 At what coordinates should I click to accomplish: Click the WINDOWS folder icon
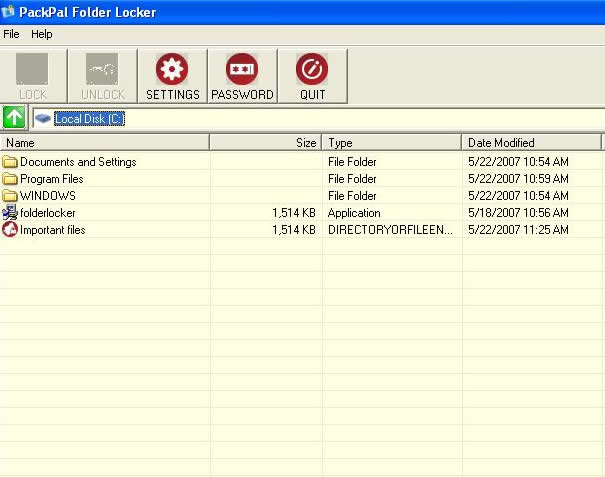point(10,196)
